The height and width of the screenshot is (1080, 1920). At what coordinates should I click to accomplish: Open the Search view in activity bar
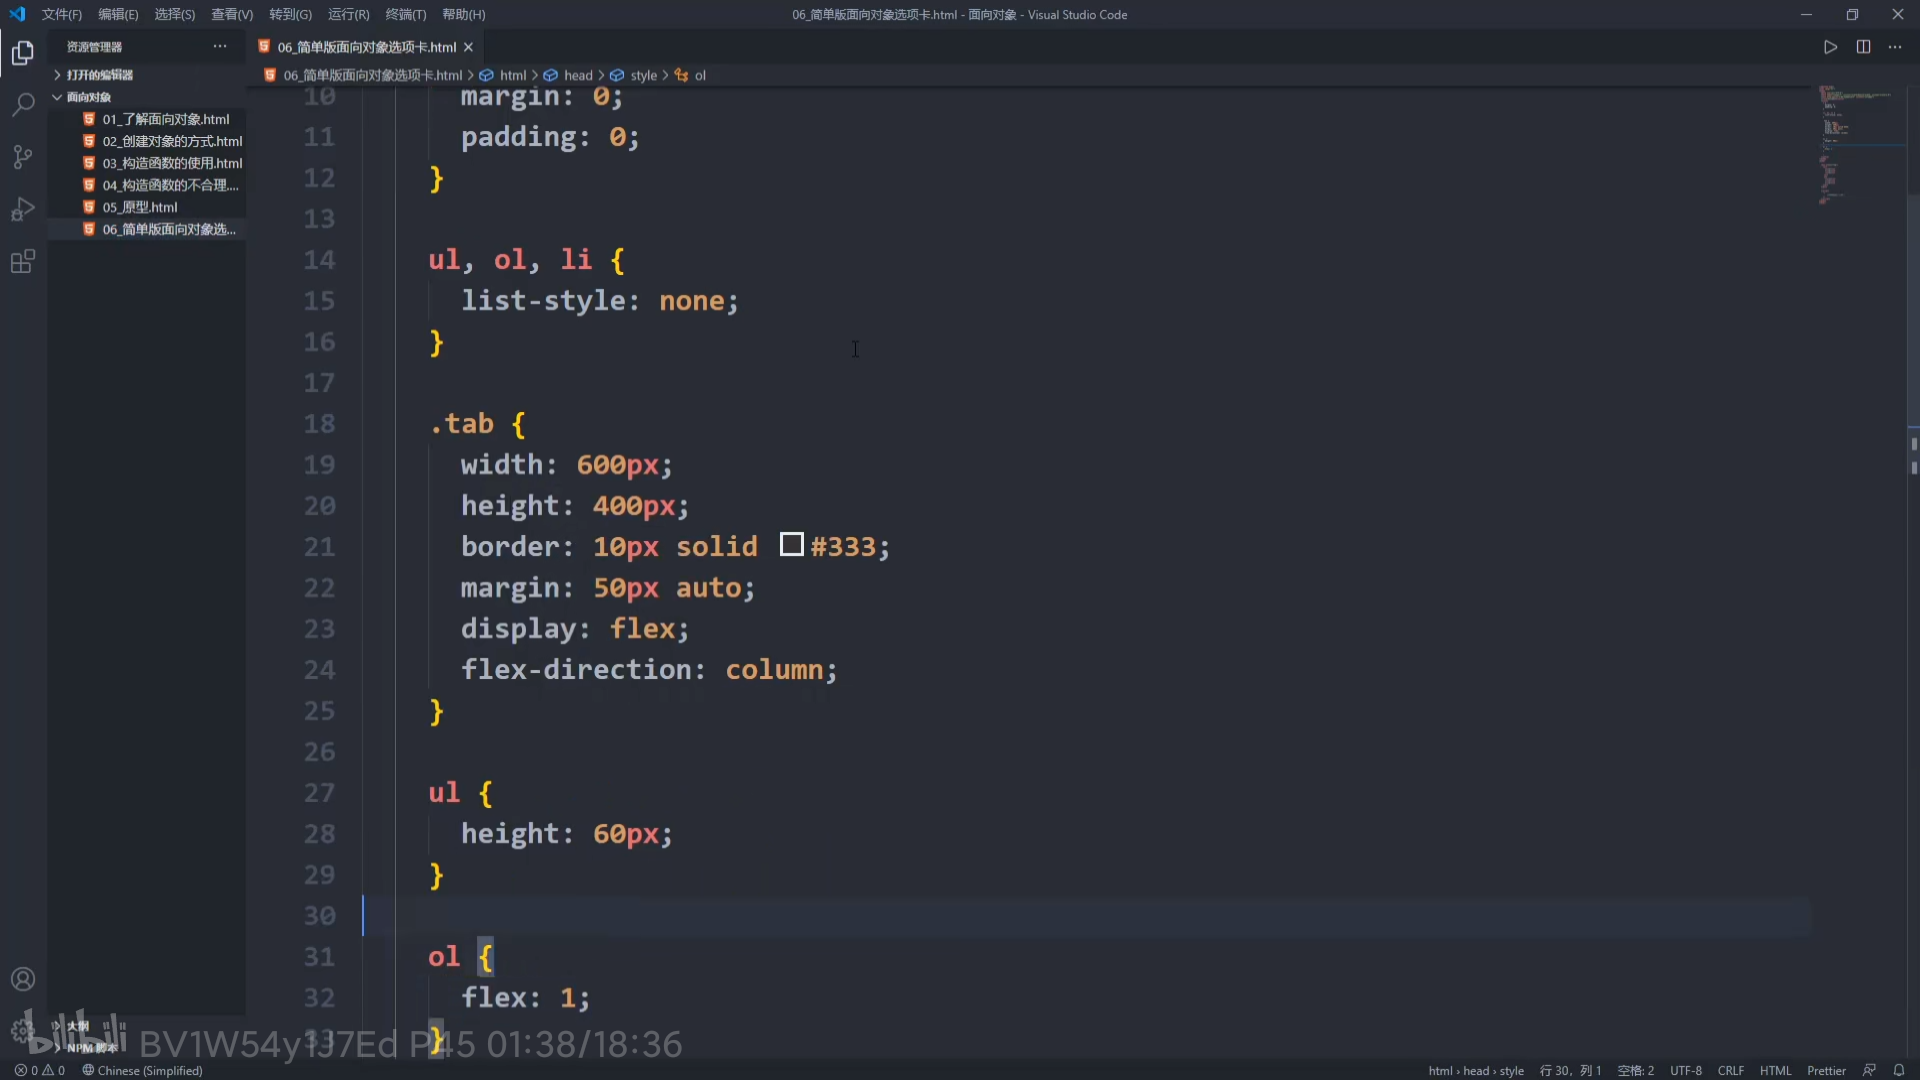tap(22, 105)
